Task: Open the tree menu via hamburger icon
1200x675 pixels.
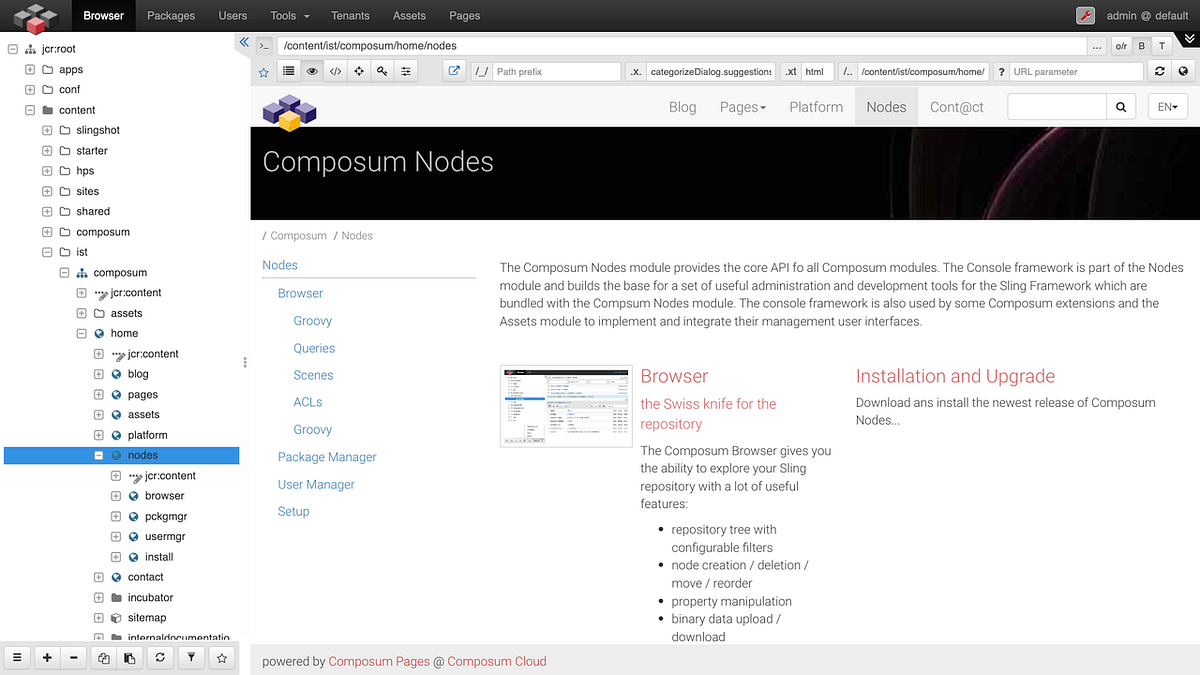Action: coord(17,657)
